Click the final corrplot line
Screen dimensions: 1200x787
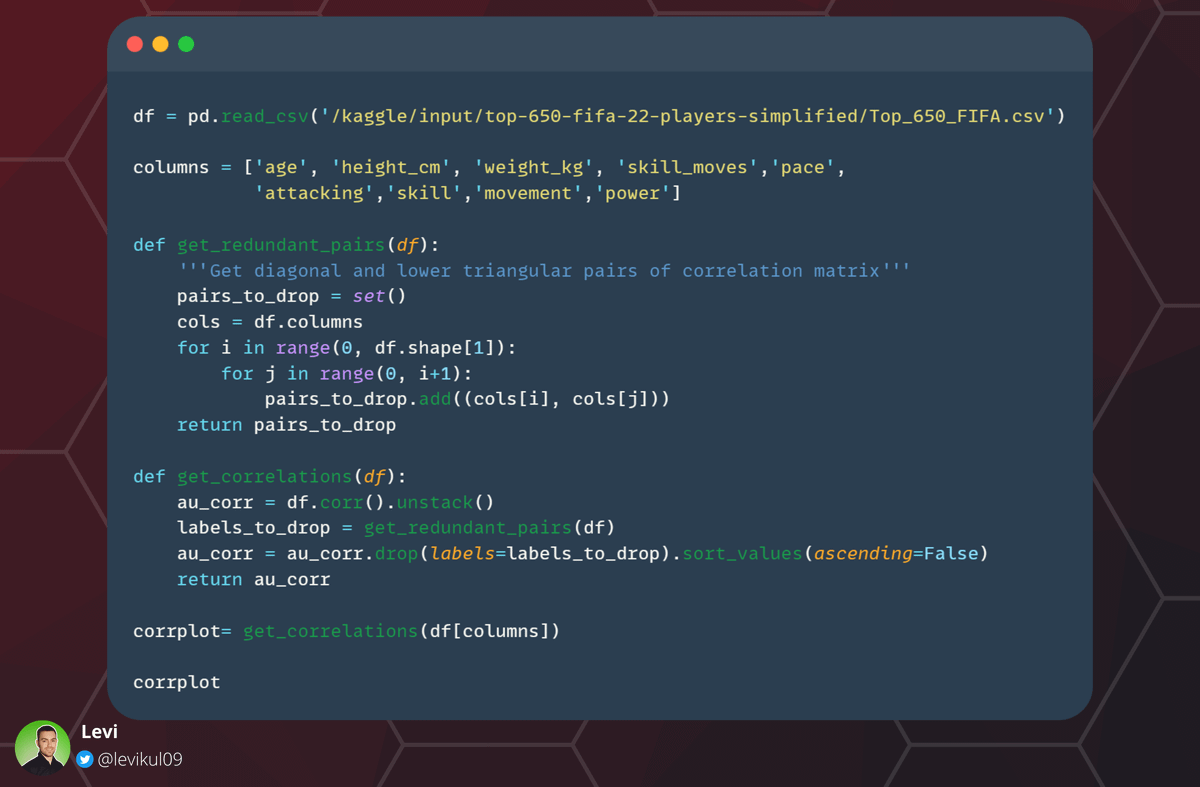click(176, 682)
